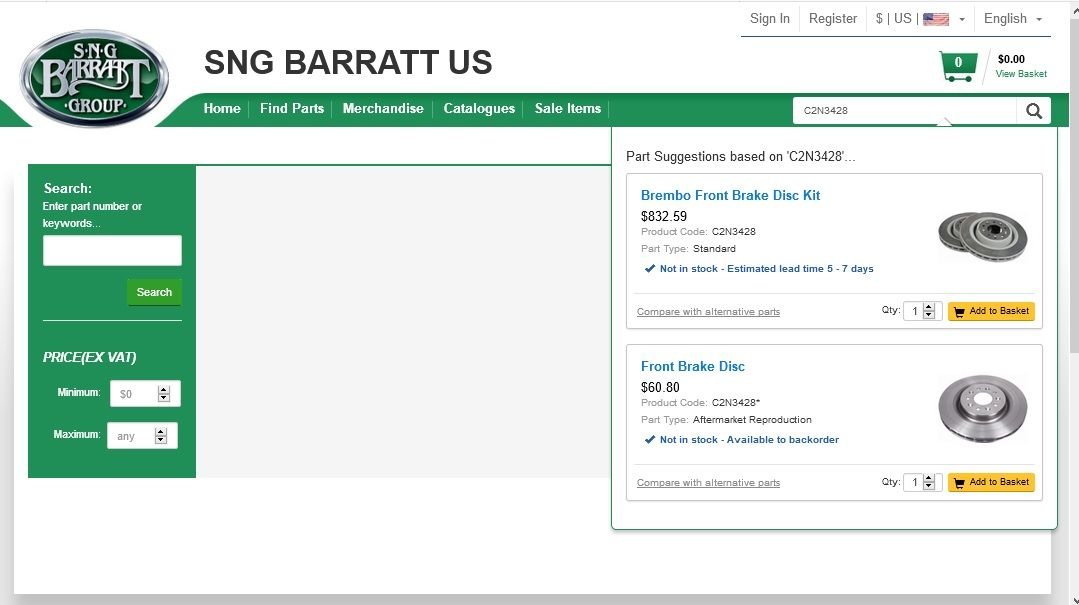1079x605 pixels.
Task: Open the $ | US currency dropdown
Action: [x=920, y=19]
